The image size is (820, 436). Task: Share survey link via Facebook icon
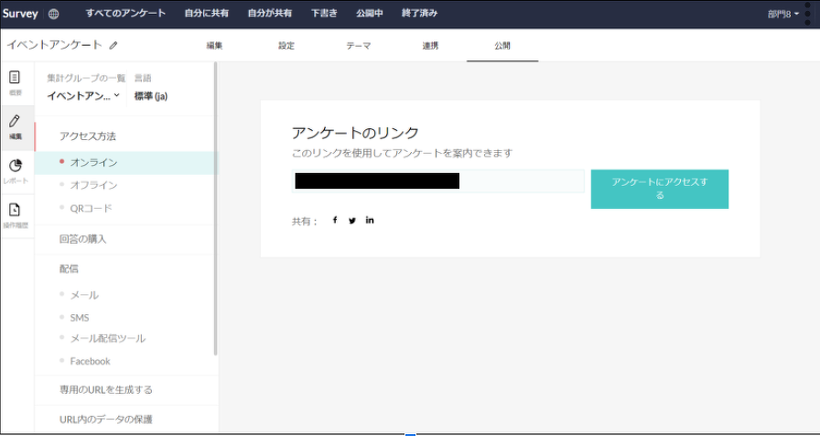pyautogui.click(x=335, y=220)
